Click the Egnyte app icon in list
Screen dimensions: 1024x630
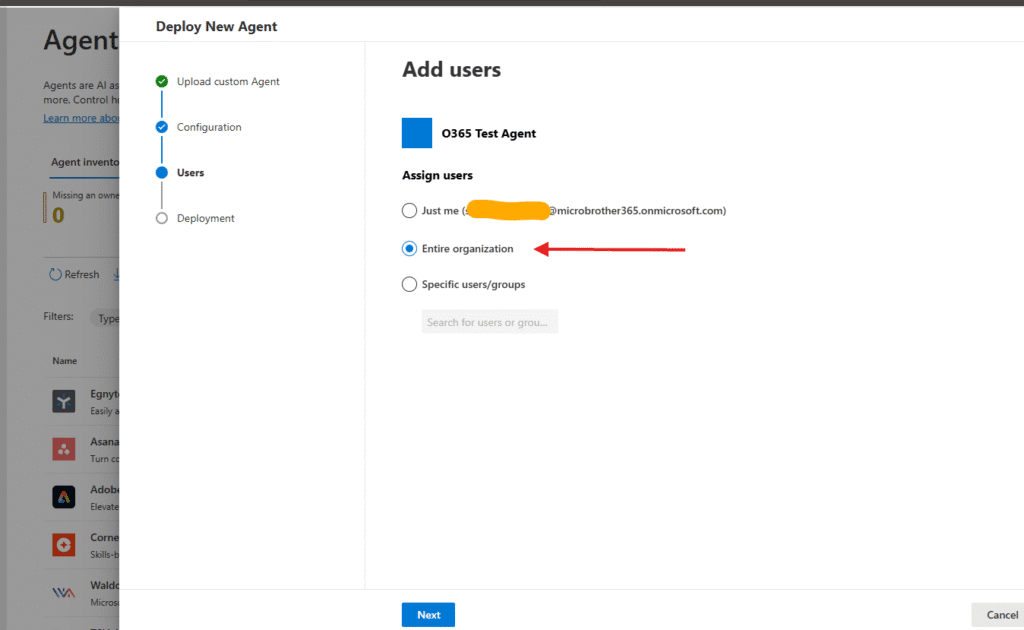[x=64, y=402]
